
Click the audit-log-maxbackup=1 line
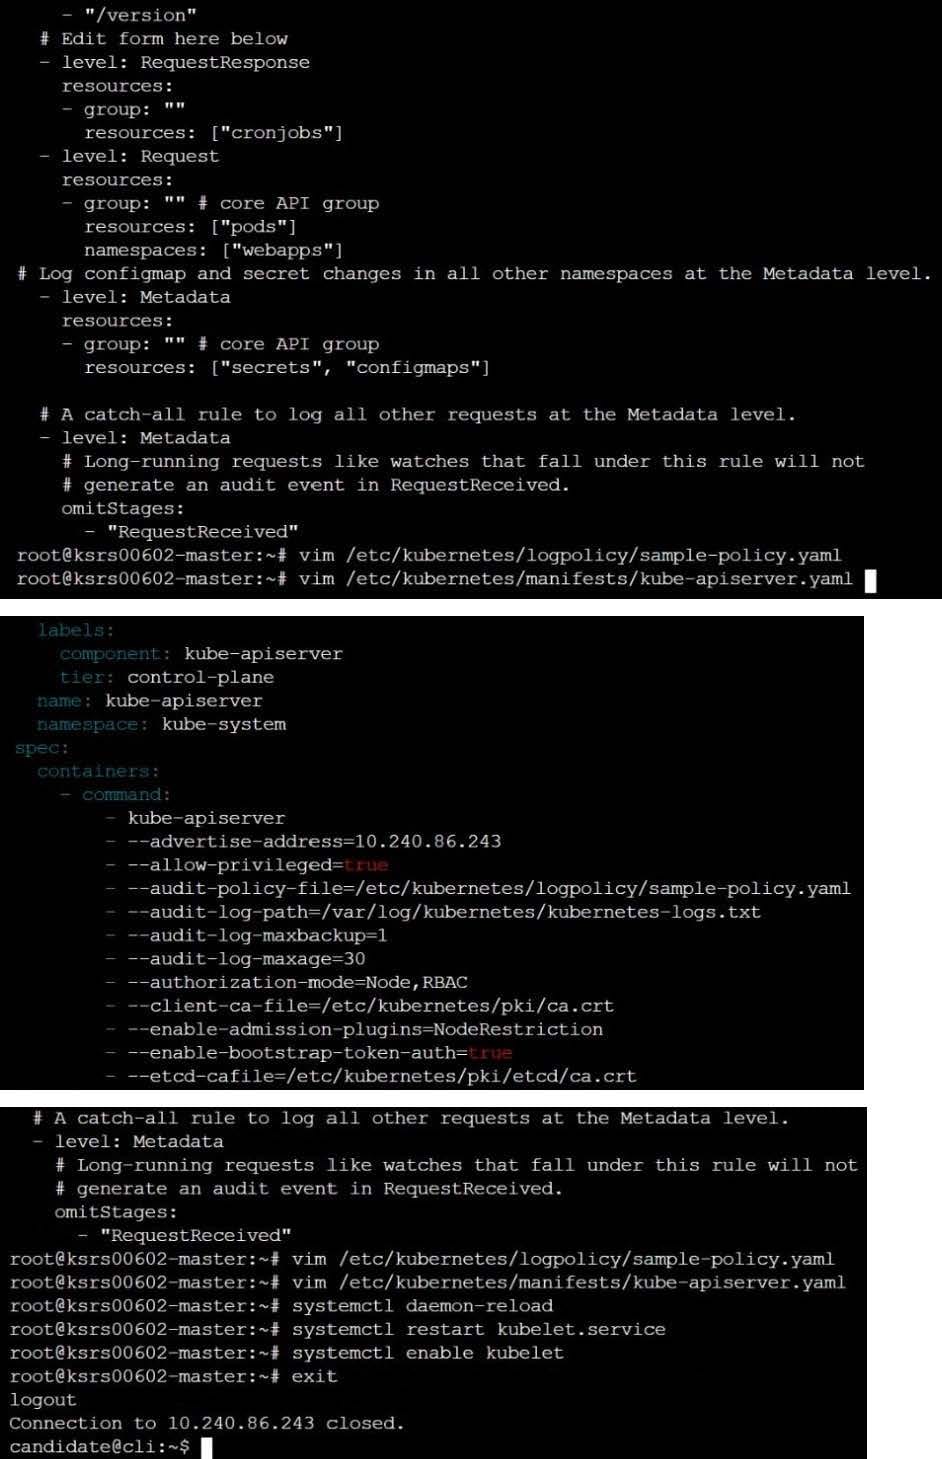(x=257, y=935)
